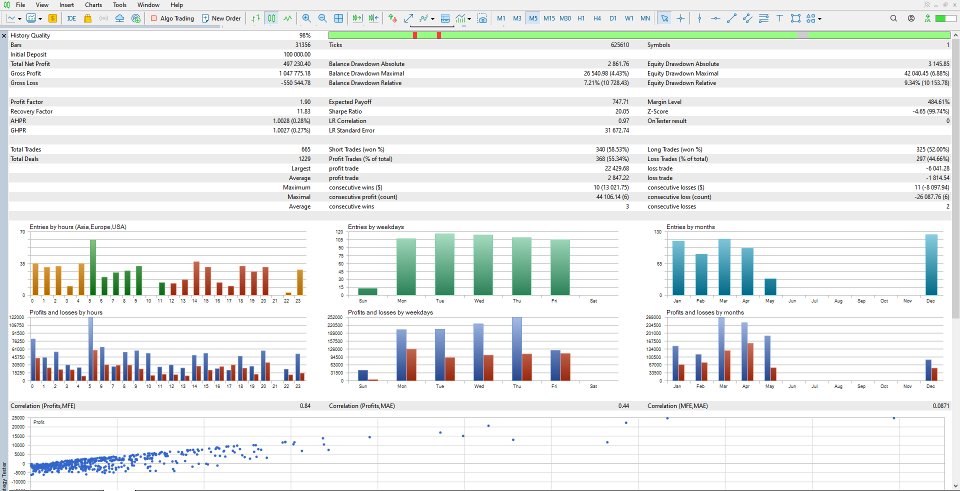Click the diagonal arrow line tool
Viewport: 960px width, 491px height.
click(408, 18)
